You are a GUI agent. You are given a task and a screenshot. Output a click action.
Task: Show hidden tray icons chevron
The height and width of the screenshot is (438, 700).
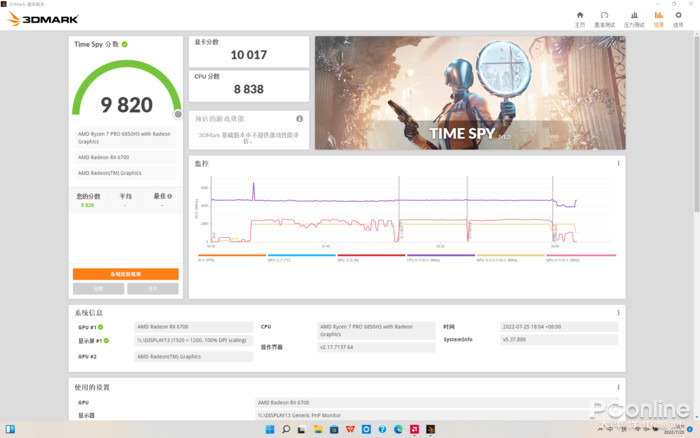click(600, 429)
